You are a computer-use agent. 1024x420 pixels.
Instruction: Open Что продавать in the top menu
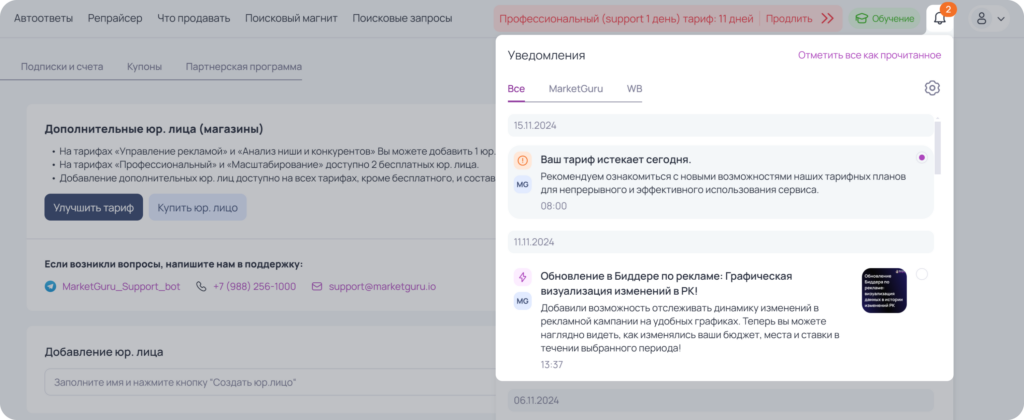[x=193, y=18]
